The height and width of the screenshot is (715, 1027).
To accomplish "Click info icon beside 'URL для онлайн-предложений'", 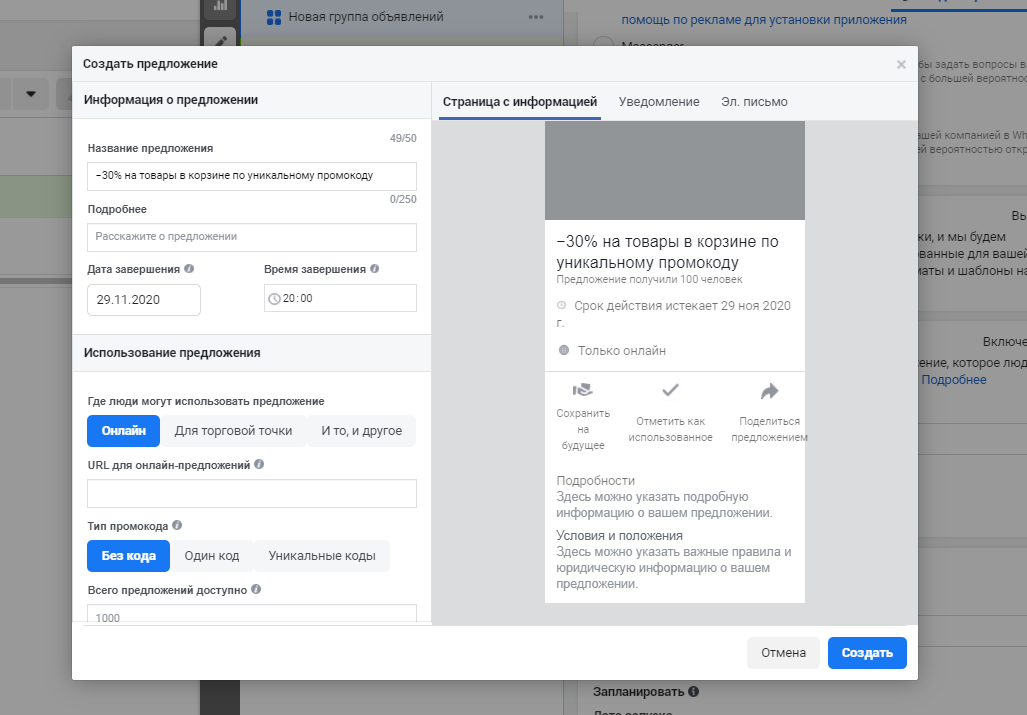I will pos(260,465).
